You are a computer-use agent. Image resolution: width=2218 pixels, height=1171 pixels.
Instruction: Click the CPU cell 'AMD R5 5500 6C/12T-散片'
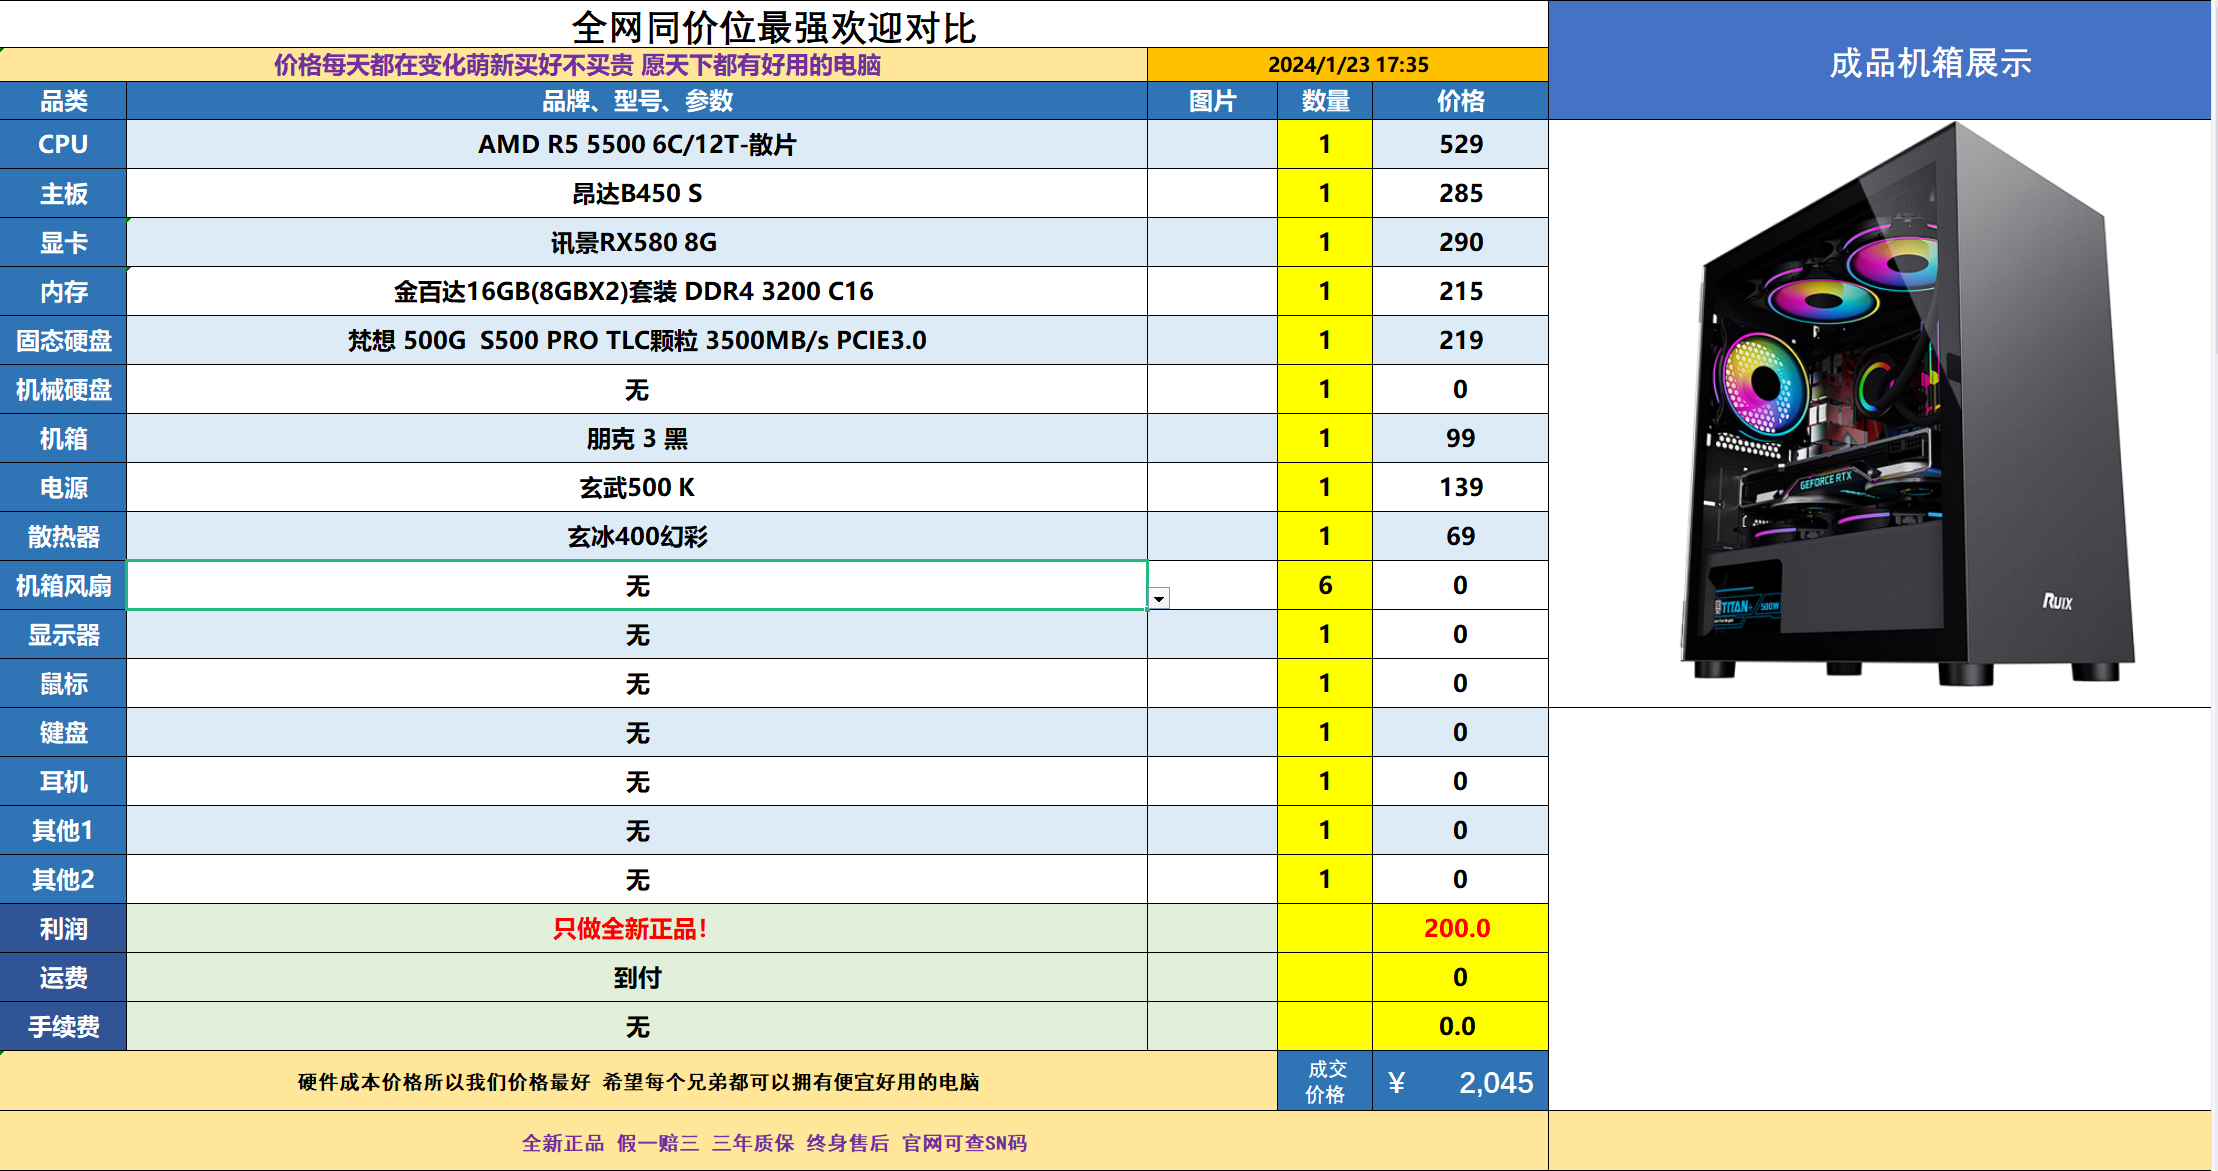coord(637,144)
